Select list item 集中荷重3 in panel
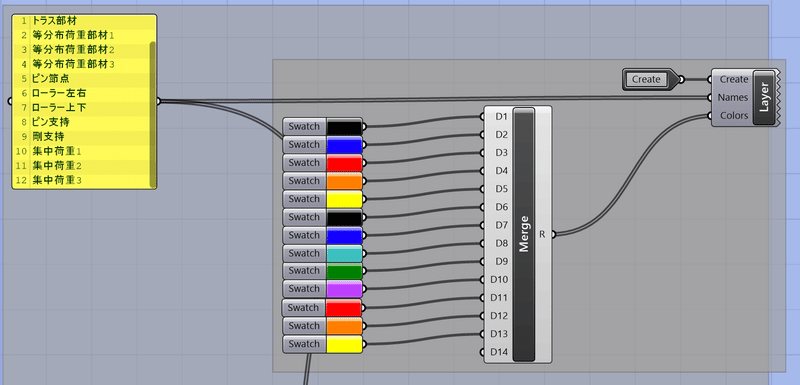The image size is (800, 385). (57, 180)
